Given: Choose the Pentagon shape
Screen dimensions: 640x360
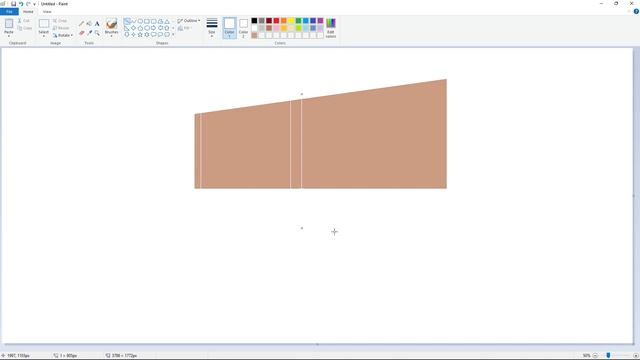Looking at the screenshot, I should 140,28.
